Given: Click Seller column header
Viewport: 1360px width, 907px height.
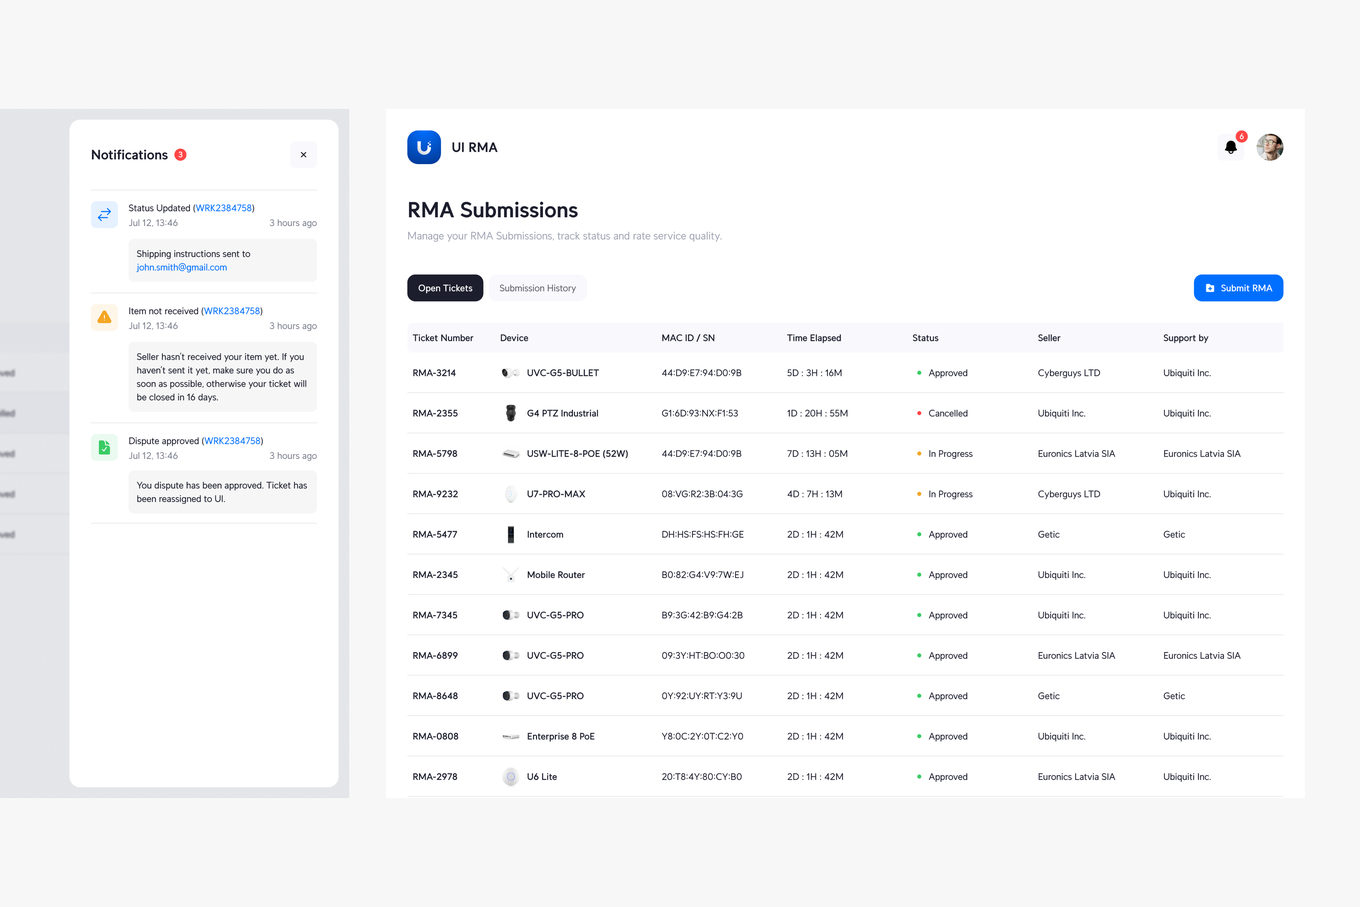Looking at the screenshot, I should 1049,338.
